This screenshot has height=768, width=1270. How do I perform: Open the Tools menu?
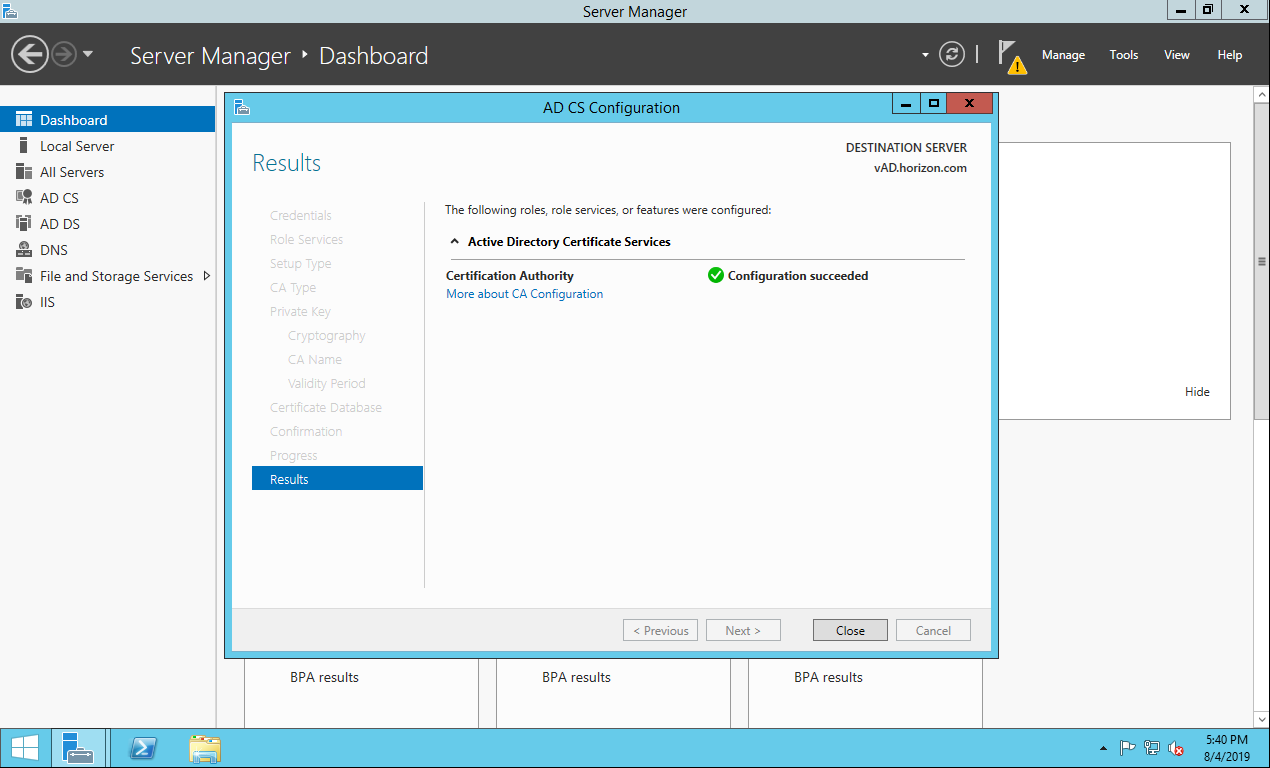pos(1123,55)
